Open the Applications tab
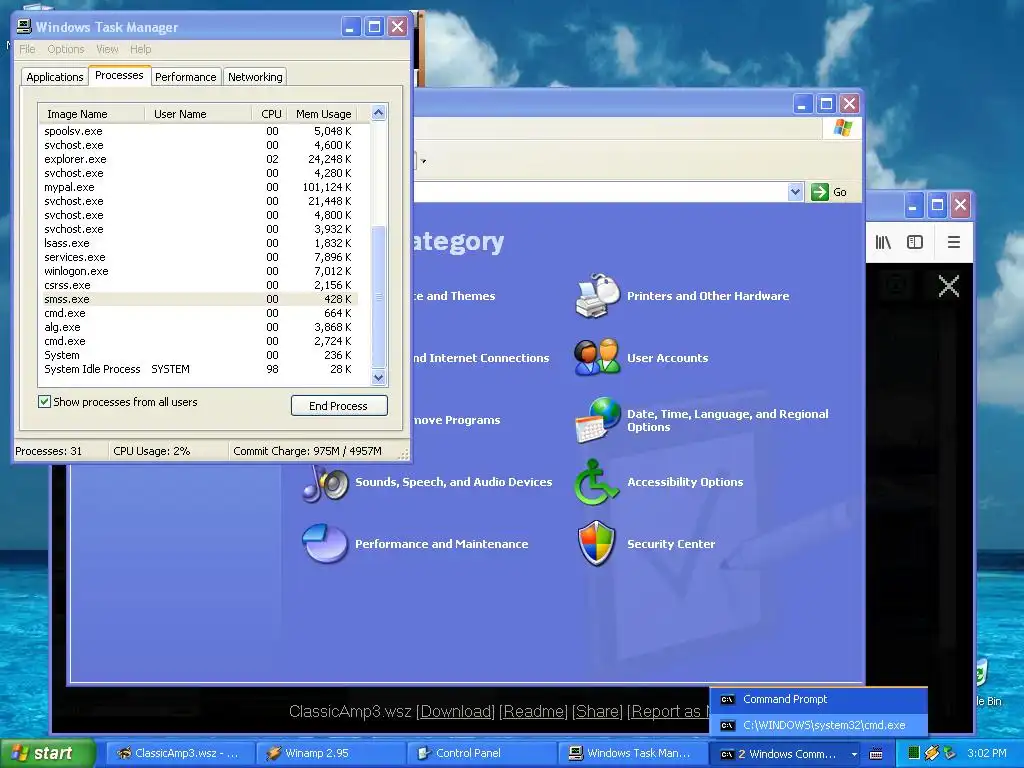The image size is (1024, 768). point(55,77)
